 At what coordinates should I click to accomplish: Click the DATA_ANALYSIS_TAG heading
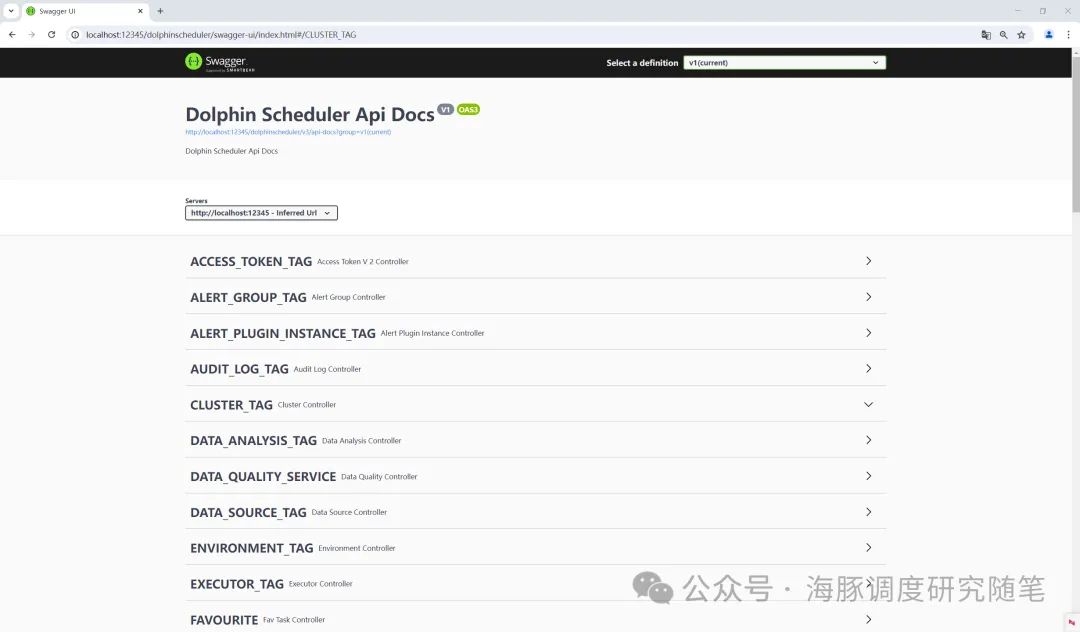tap(253, 441)
